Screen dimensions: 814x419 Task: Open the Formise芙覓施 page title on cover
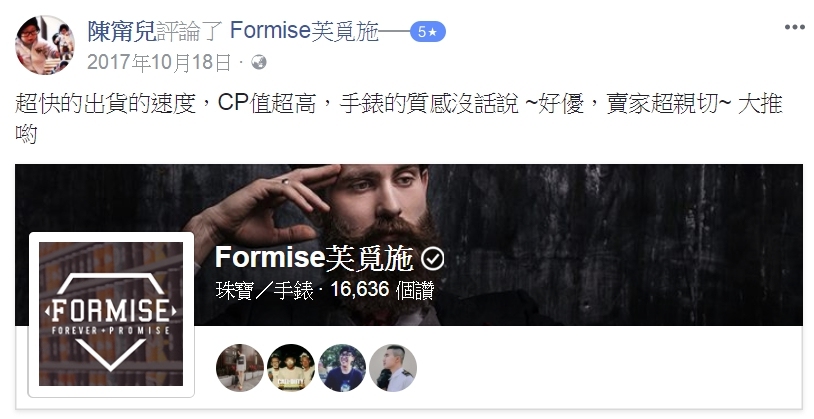(314, 258)
